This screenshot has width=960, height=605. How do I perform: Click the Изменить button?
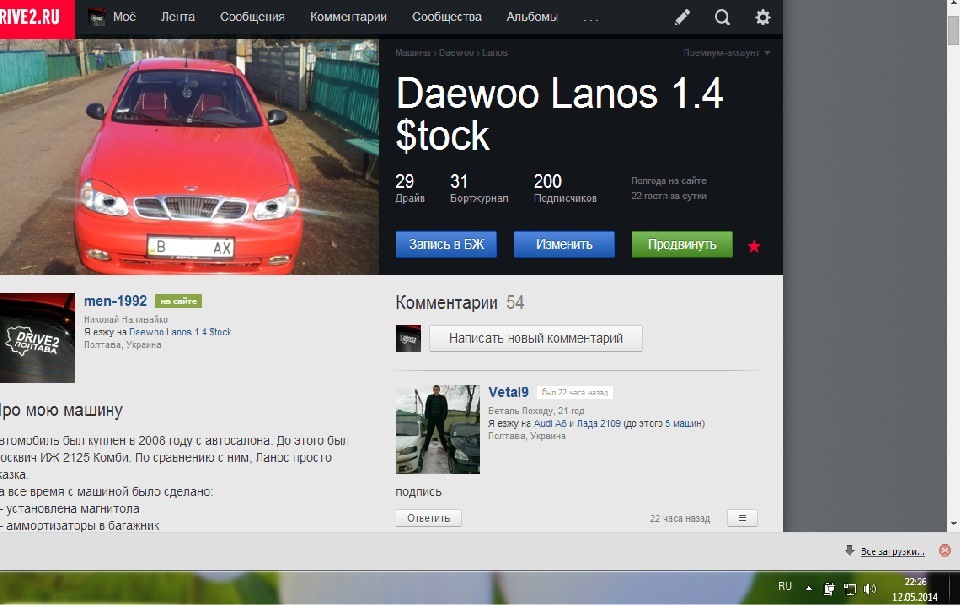pos(564,244)
